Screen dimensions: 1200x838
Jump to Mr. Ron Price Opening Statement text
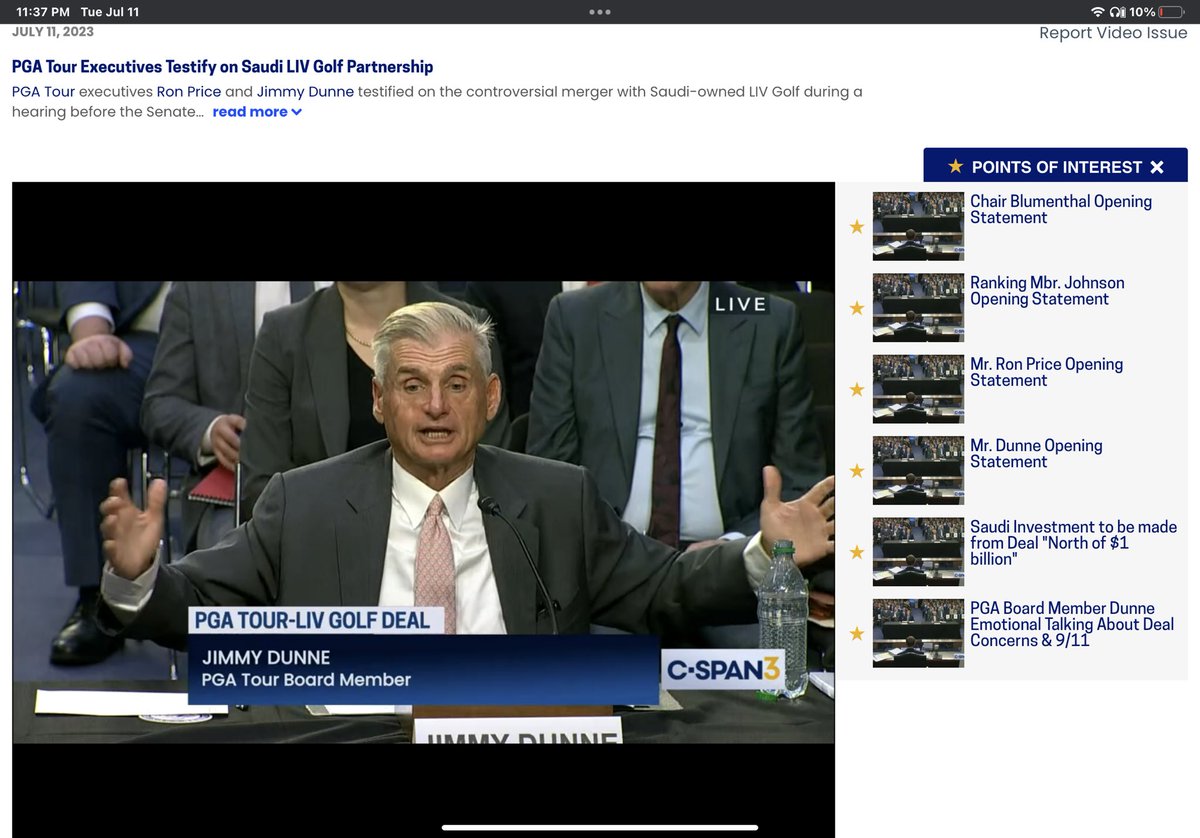point(1047,372)
